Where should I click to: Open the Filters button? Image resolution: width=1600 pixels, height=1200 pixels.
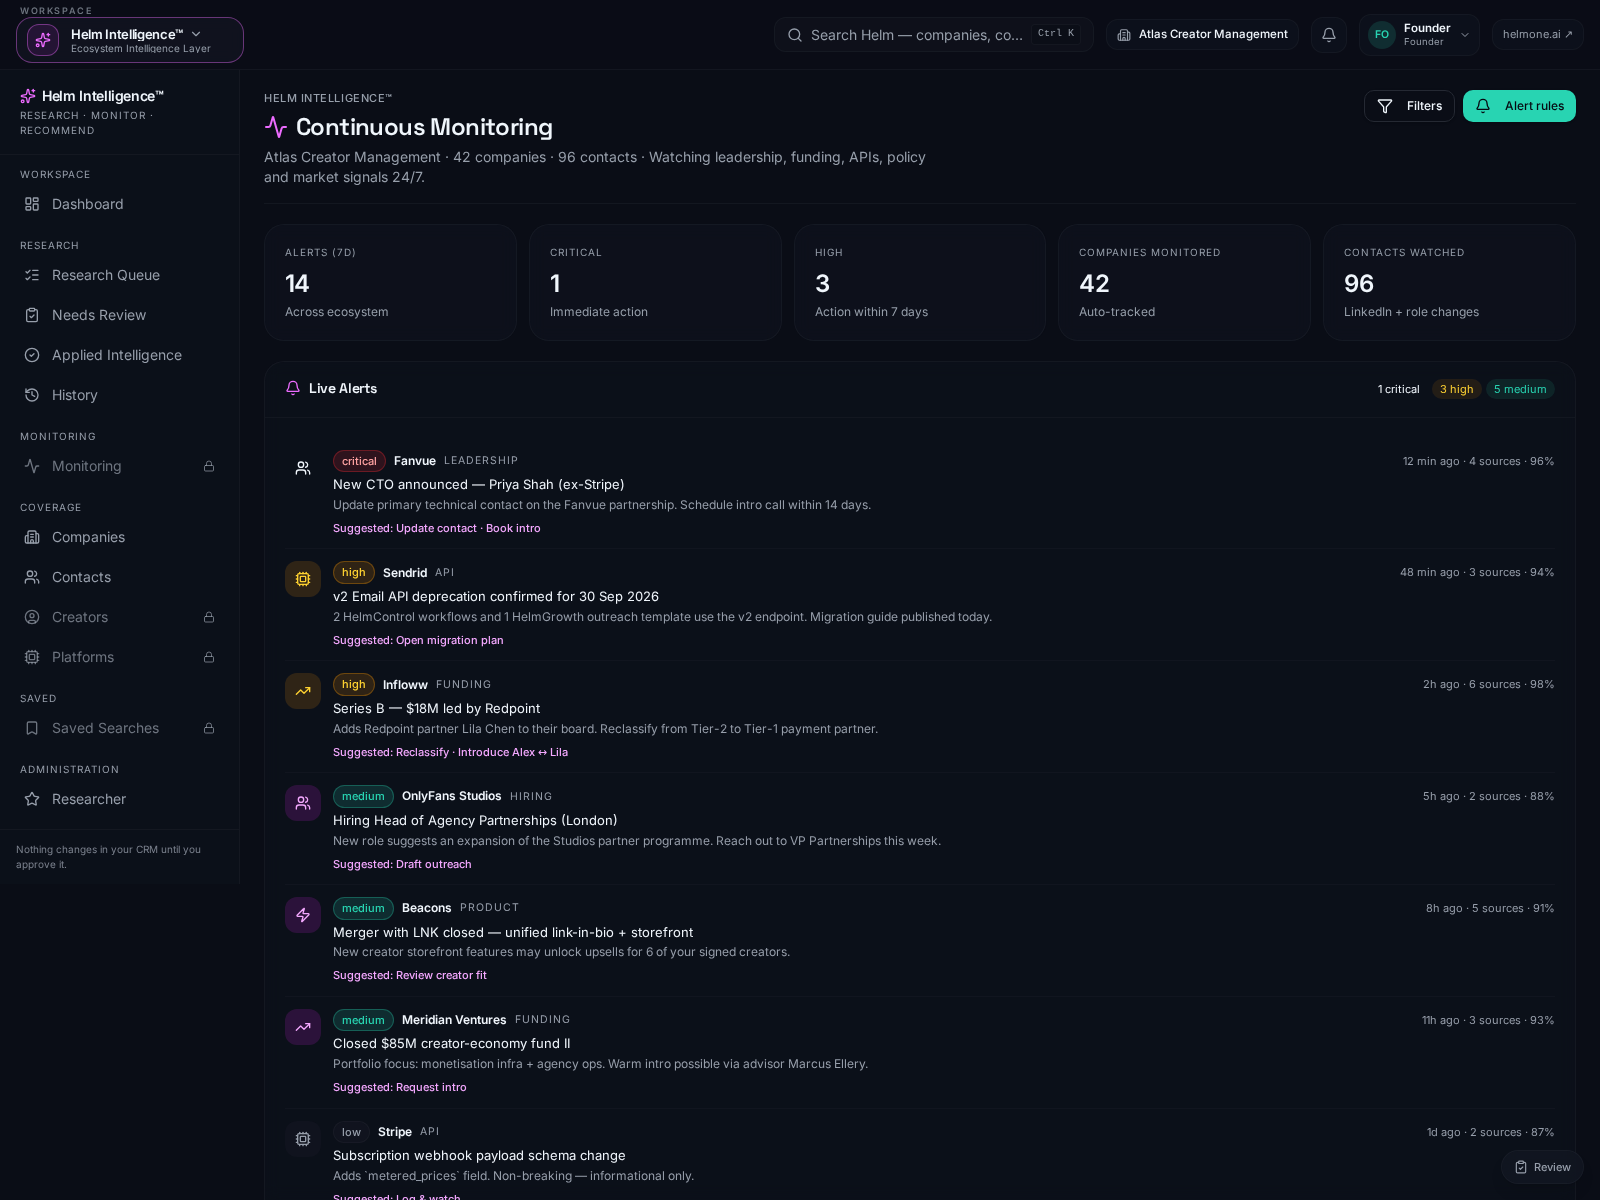pyautogui.click(x=1409, y=106)
